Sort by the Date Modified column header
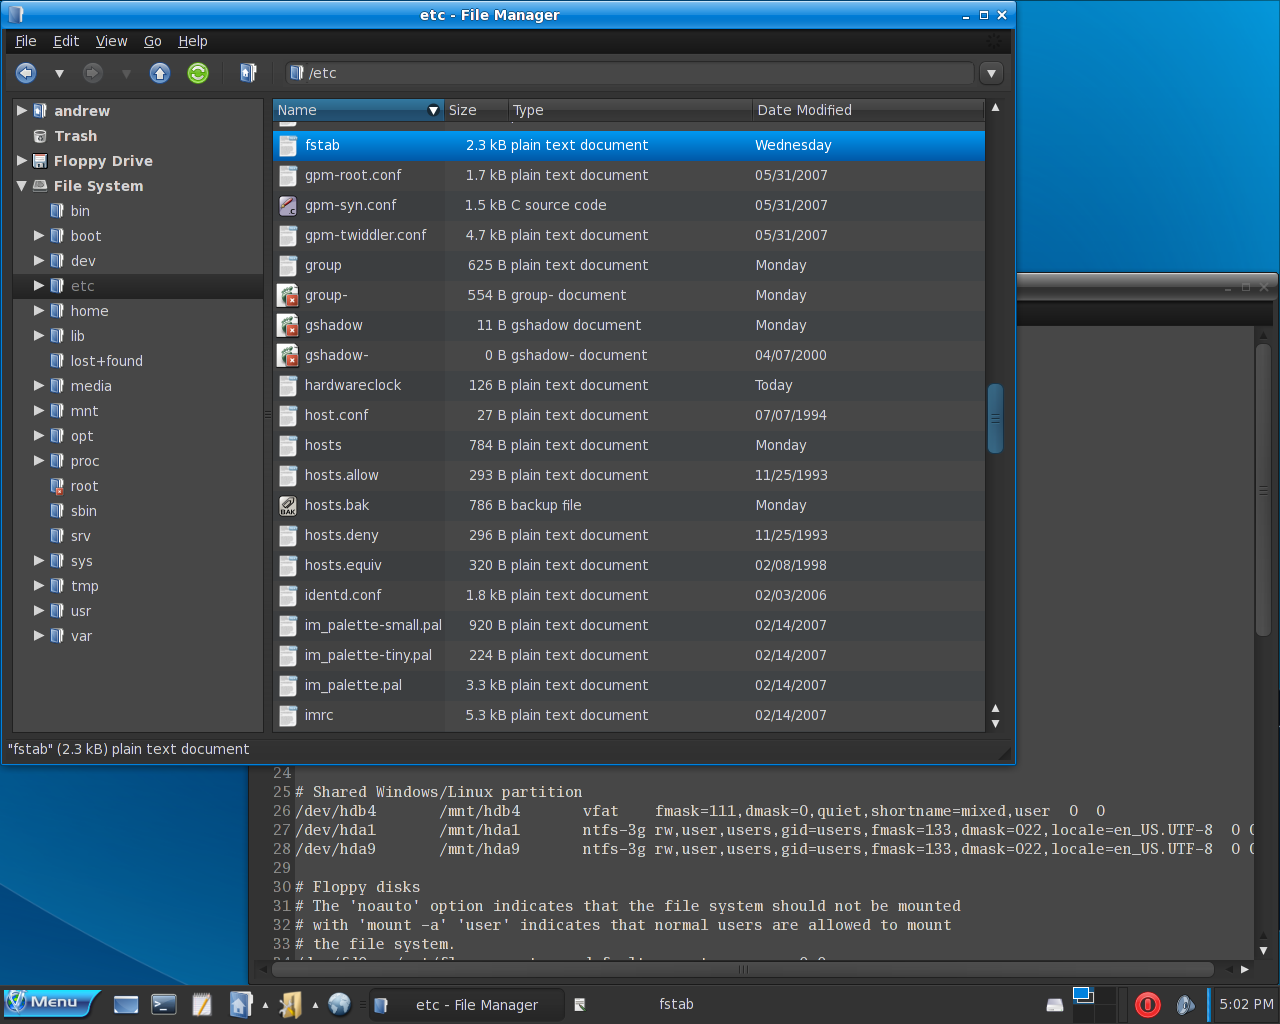1280x1024 pixels. 868,110
